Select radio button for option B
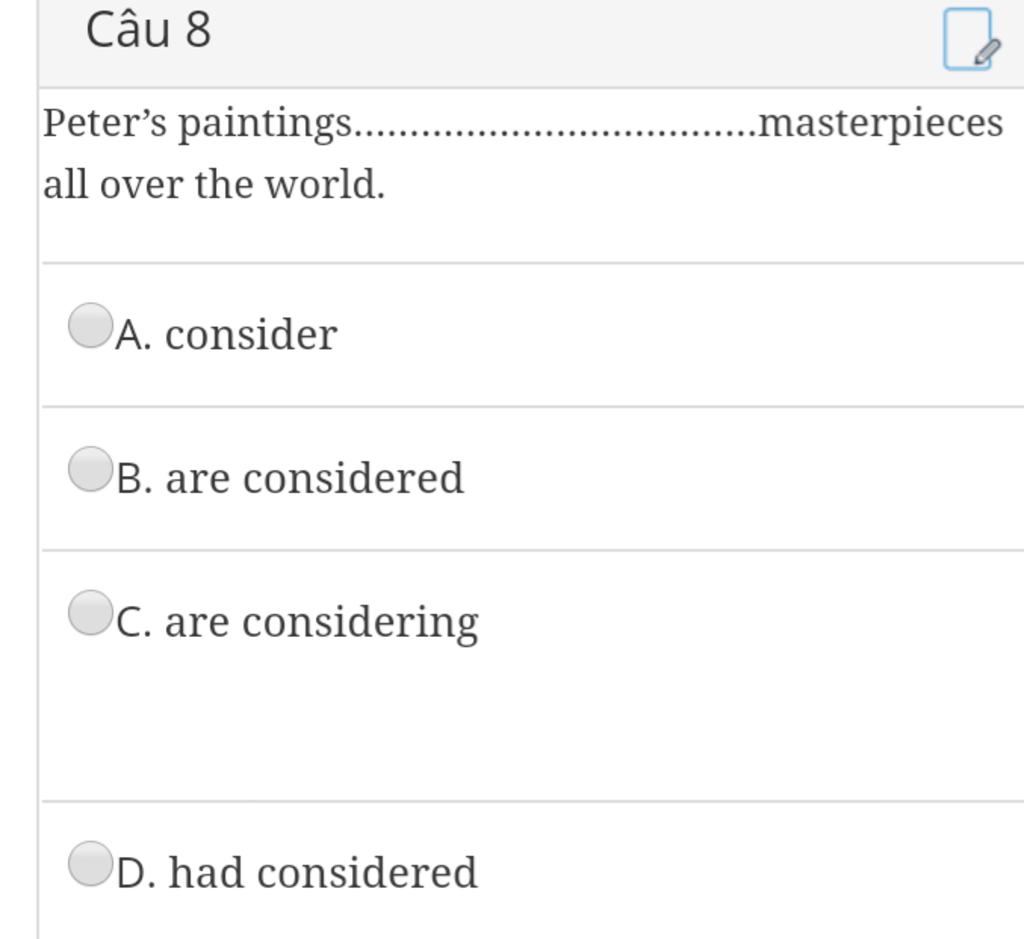This screenshot has width=1024, height=939. (91, 469)
